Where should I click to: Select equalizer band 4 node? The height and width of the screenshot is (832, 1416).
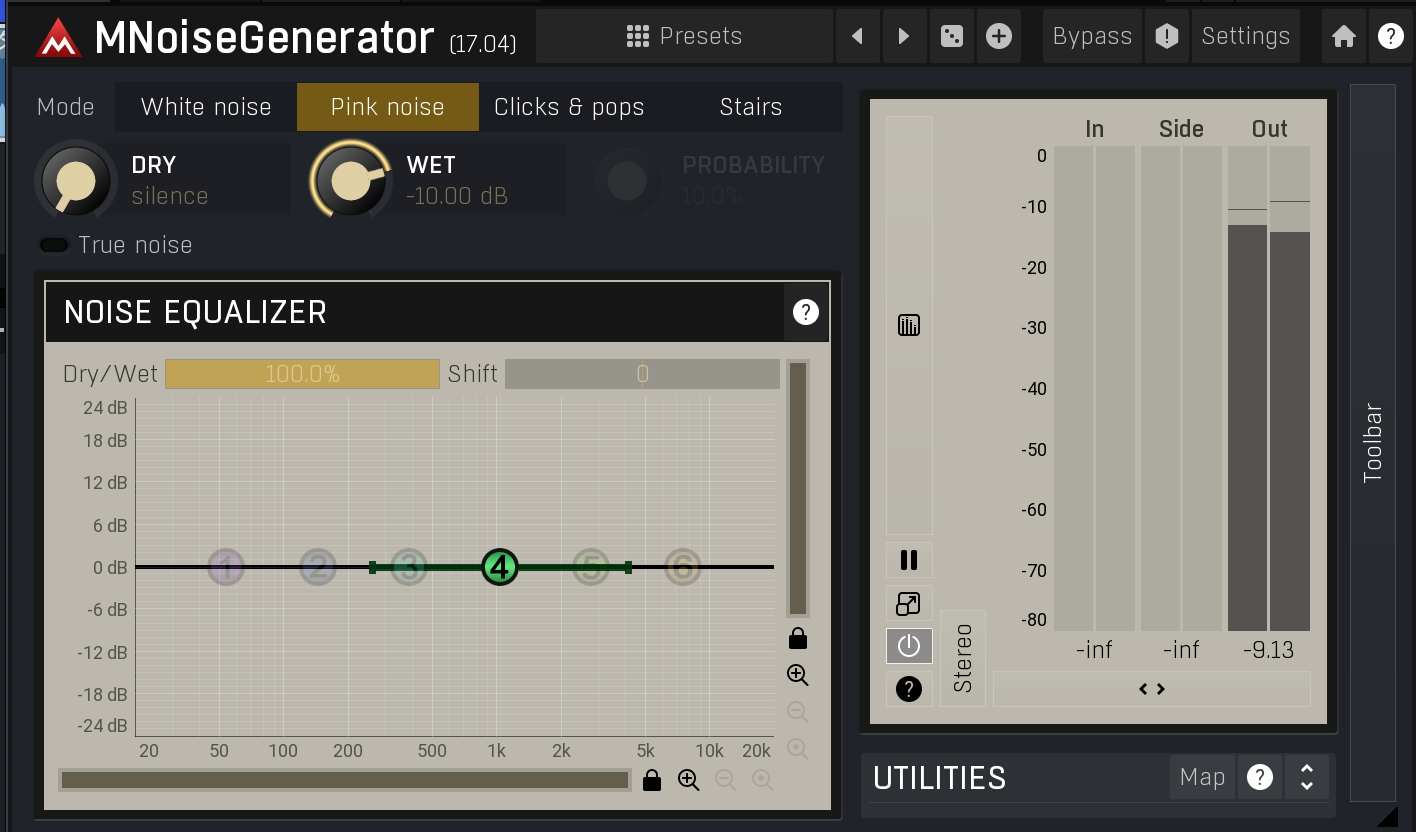pyautogui.click(x=500, y=568)
